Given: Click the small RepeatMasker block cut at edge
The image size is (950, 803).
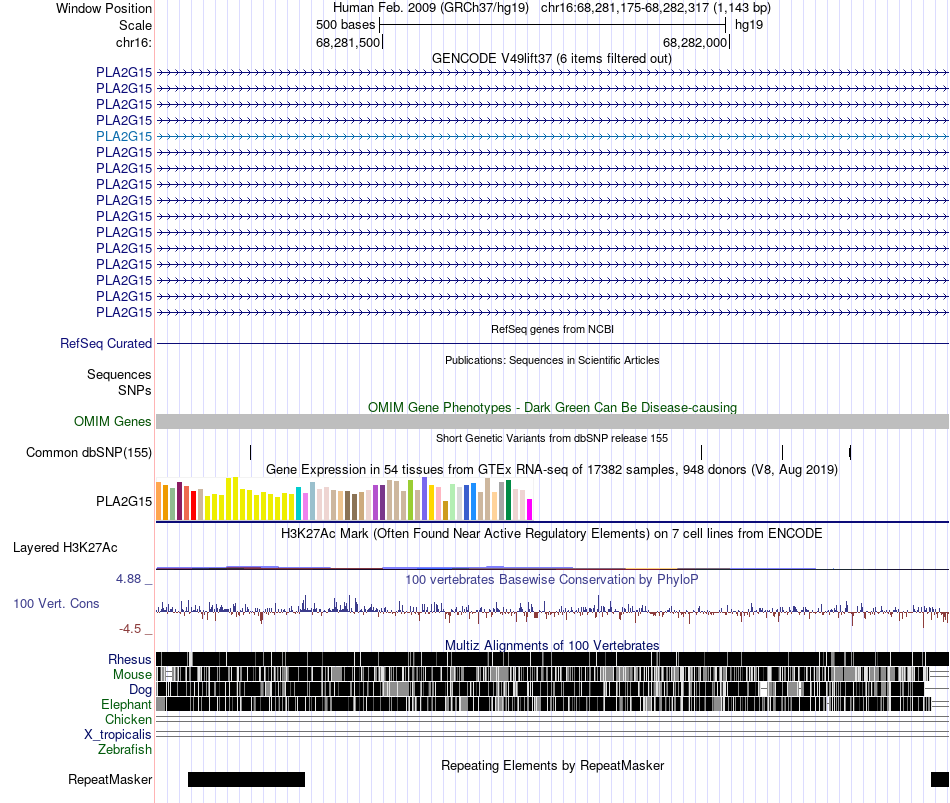Looking at the screenshot, I should 940,779.
